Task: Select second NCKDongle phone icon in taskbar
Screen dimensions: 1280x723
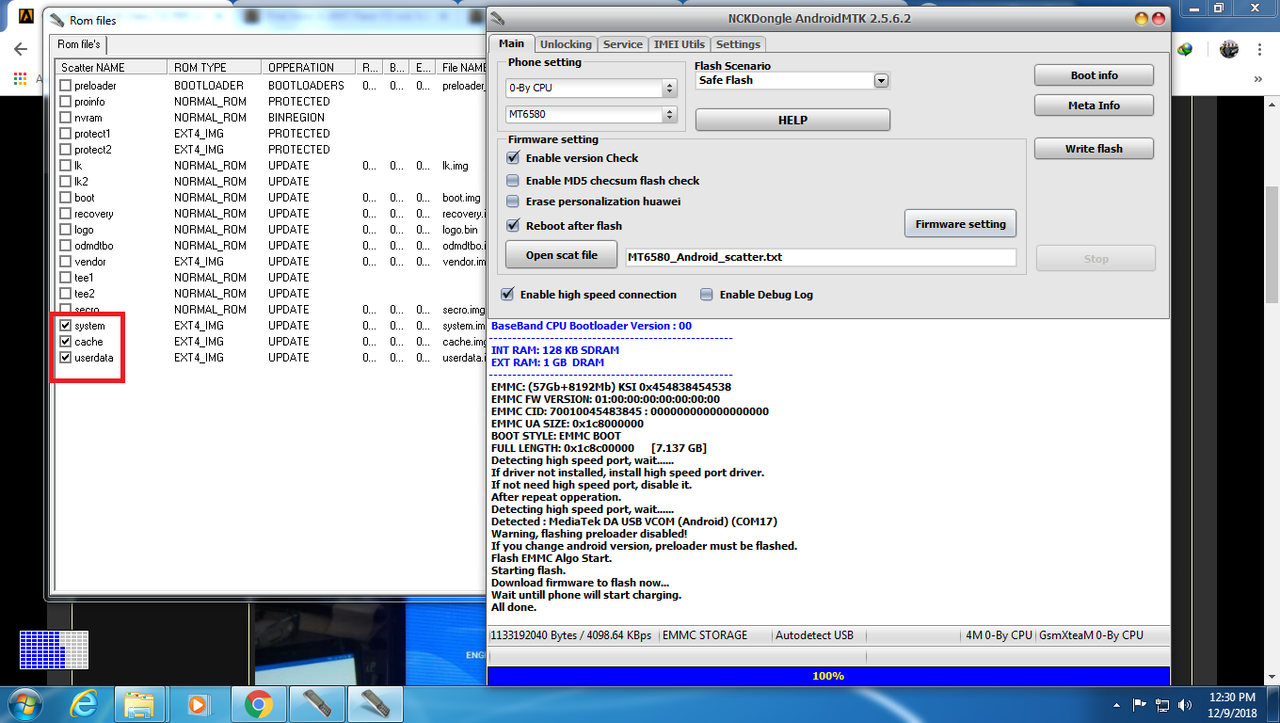Action: tap(375, 705)
